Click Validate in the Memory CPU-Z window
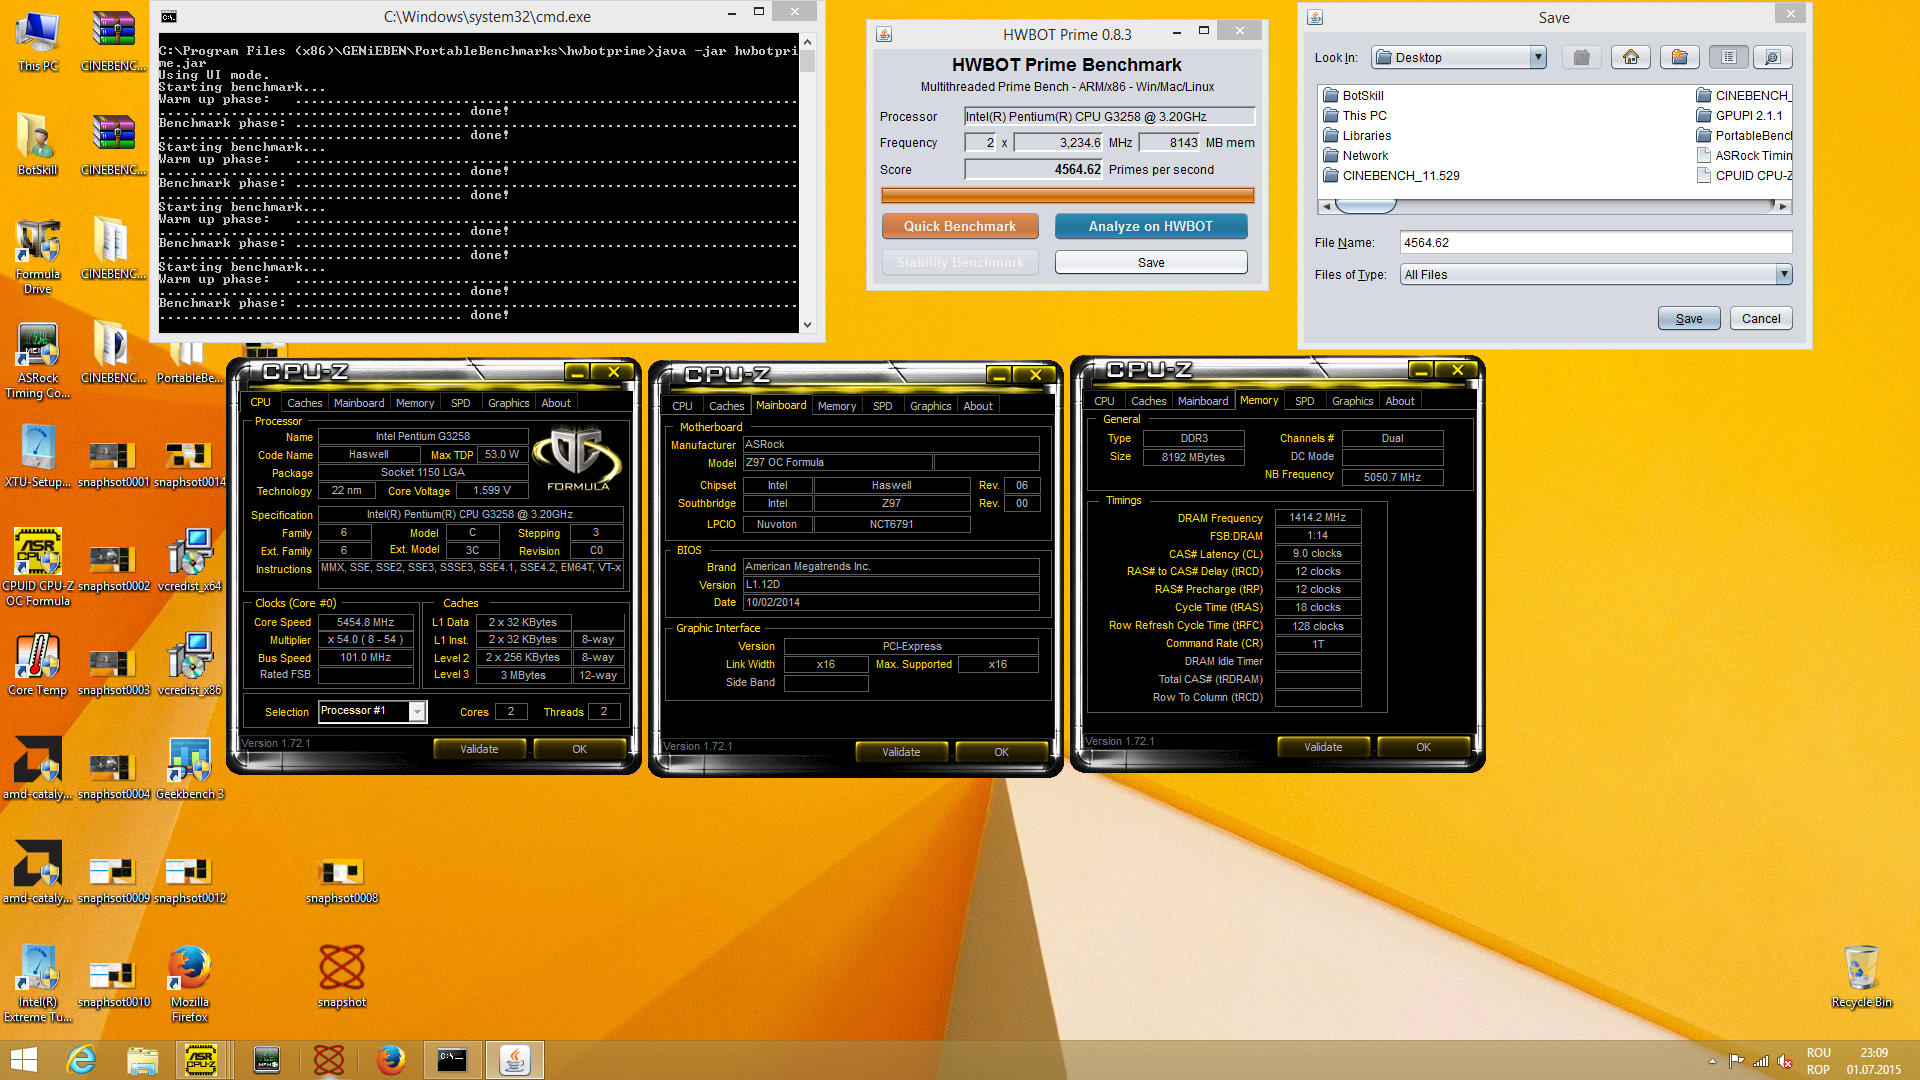Image resolution: width=1920 pixels, height=1080 pixels. coord(1323,747)
